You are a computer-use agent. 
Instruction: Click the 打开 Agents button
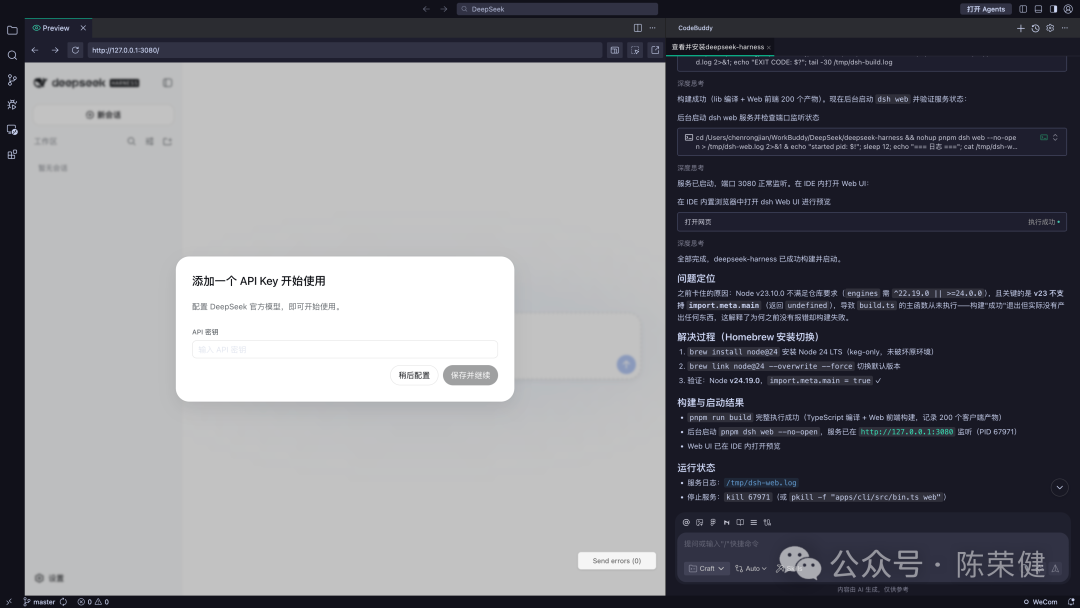(986, 9)
